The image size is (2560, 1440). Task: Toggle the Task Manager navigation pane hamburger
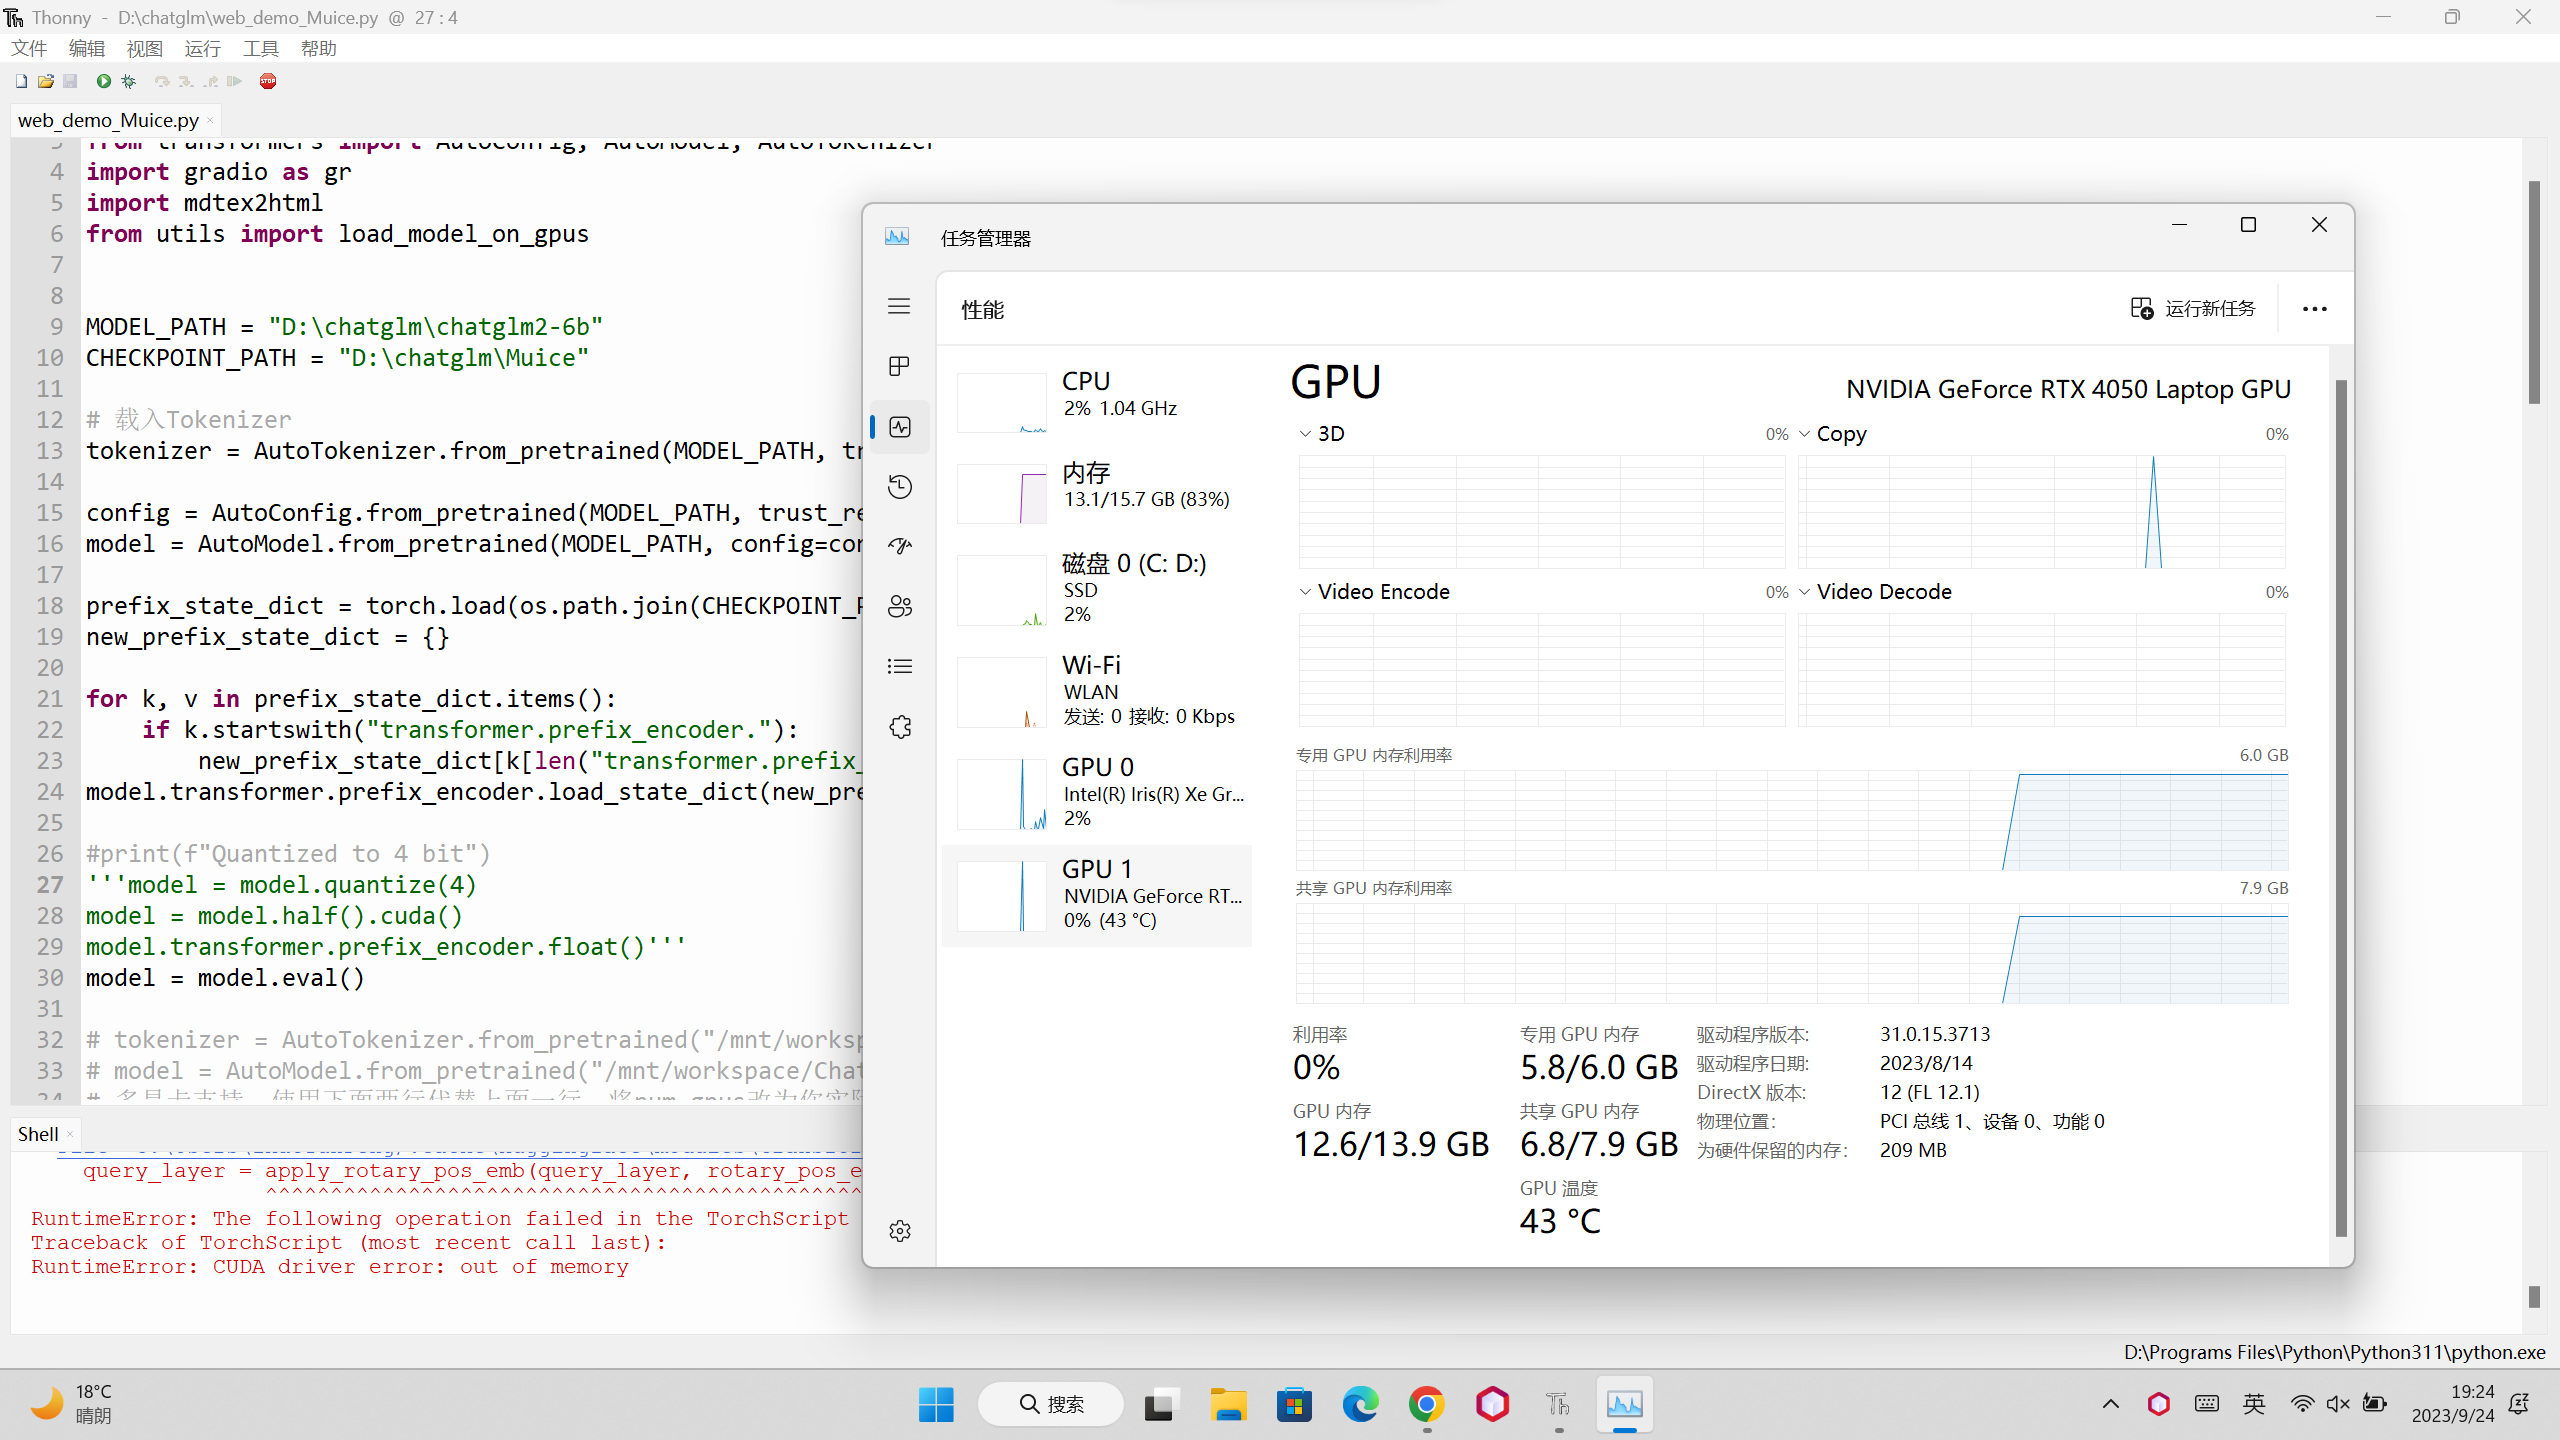[x=899, y=306]
